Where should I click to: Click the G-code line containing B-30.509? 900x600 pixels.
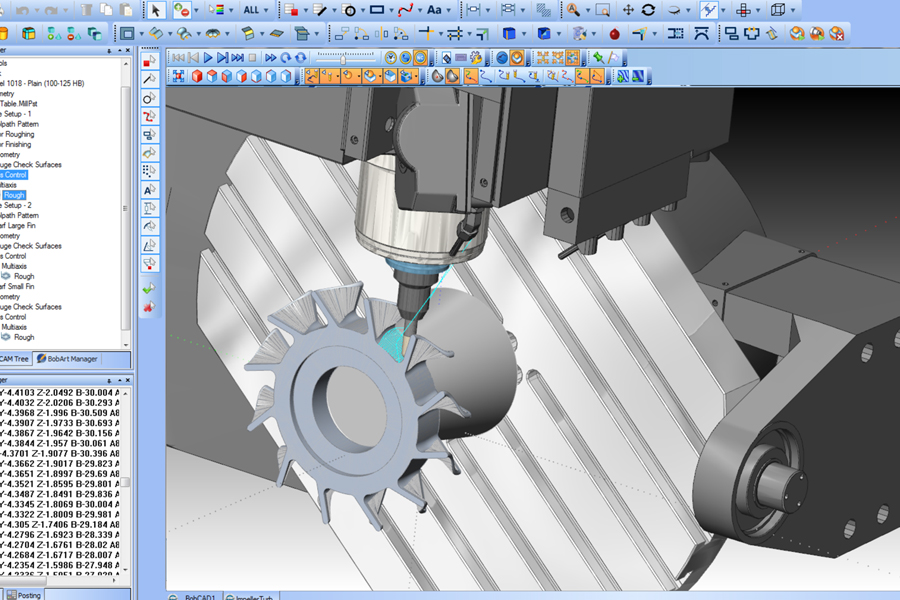pos(60,413)
